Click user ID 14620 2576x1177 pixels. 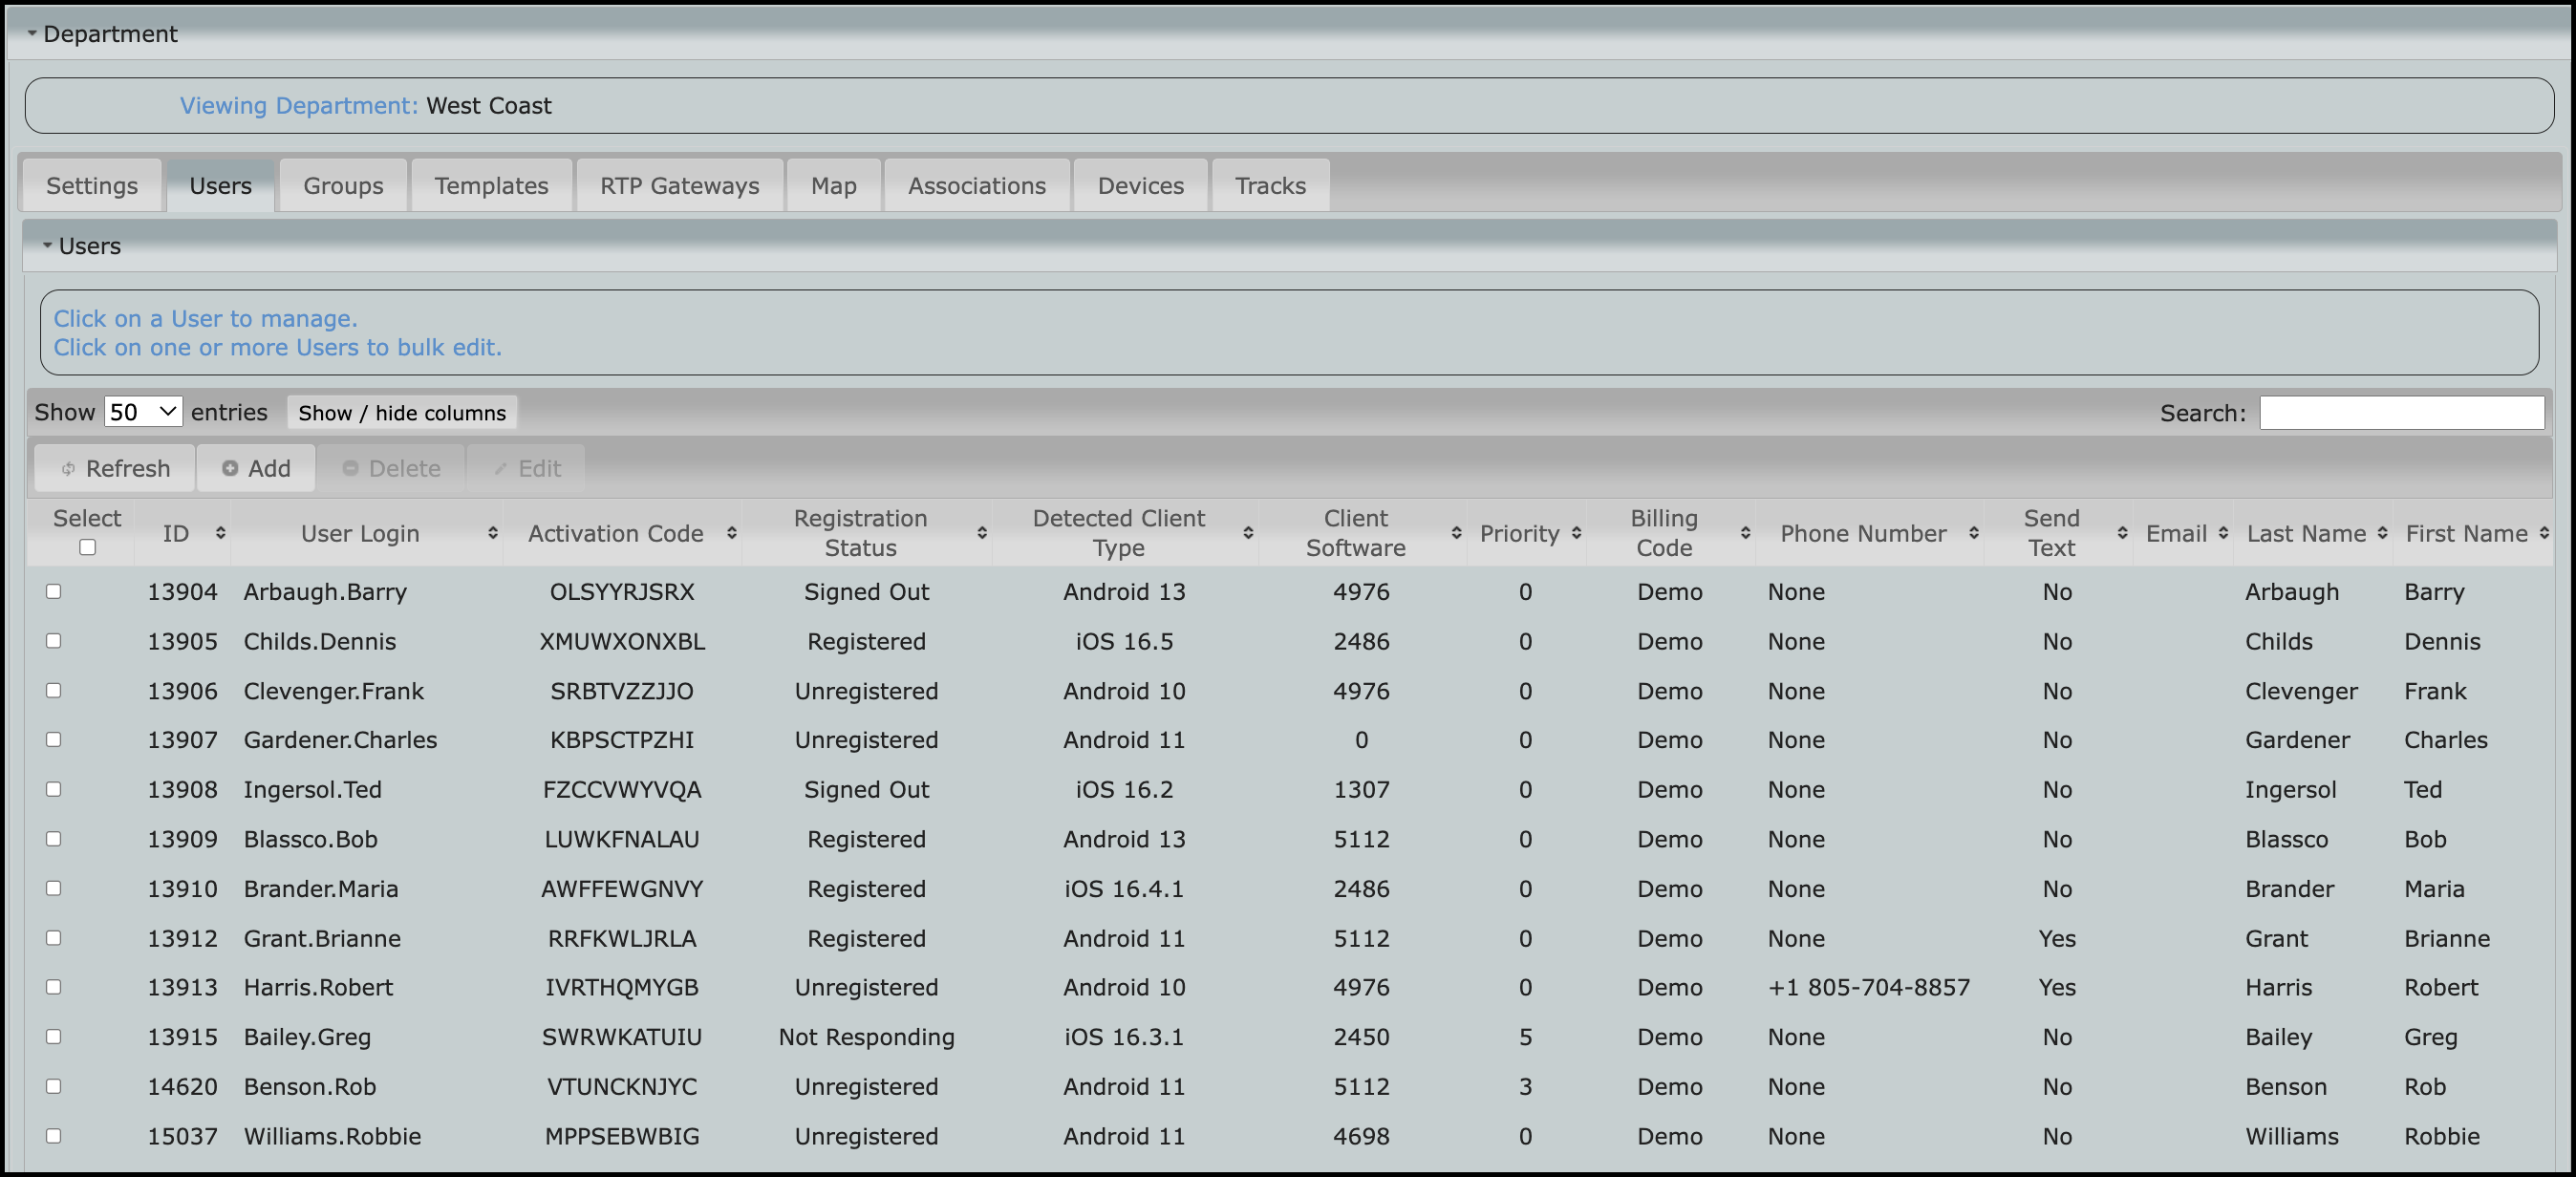pyautogui.click(x=182, y=1087)
